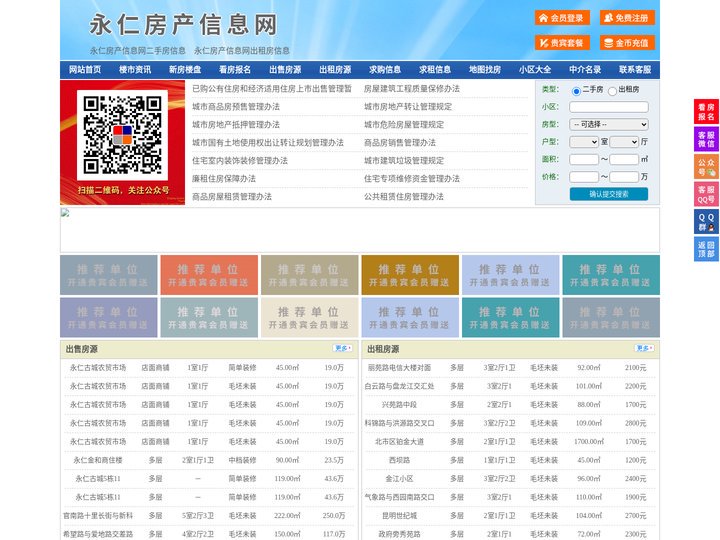The image size is (720, 540).
Task: Open the 城市房地产抵押管理办法 link
Action: tap(236, 124)
